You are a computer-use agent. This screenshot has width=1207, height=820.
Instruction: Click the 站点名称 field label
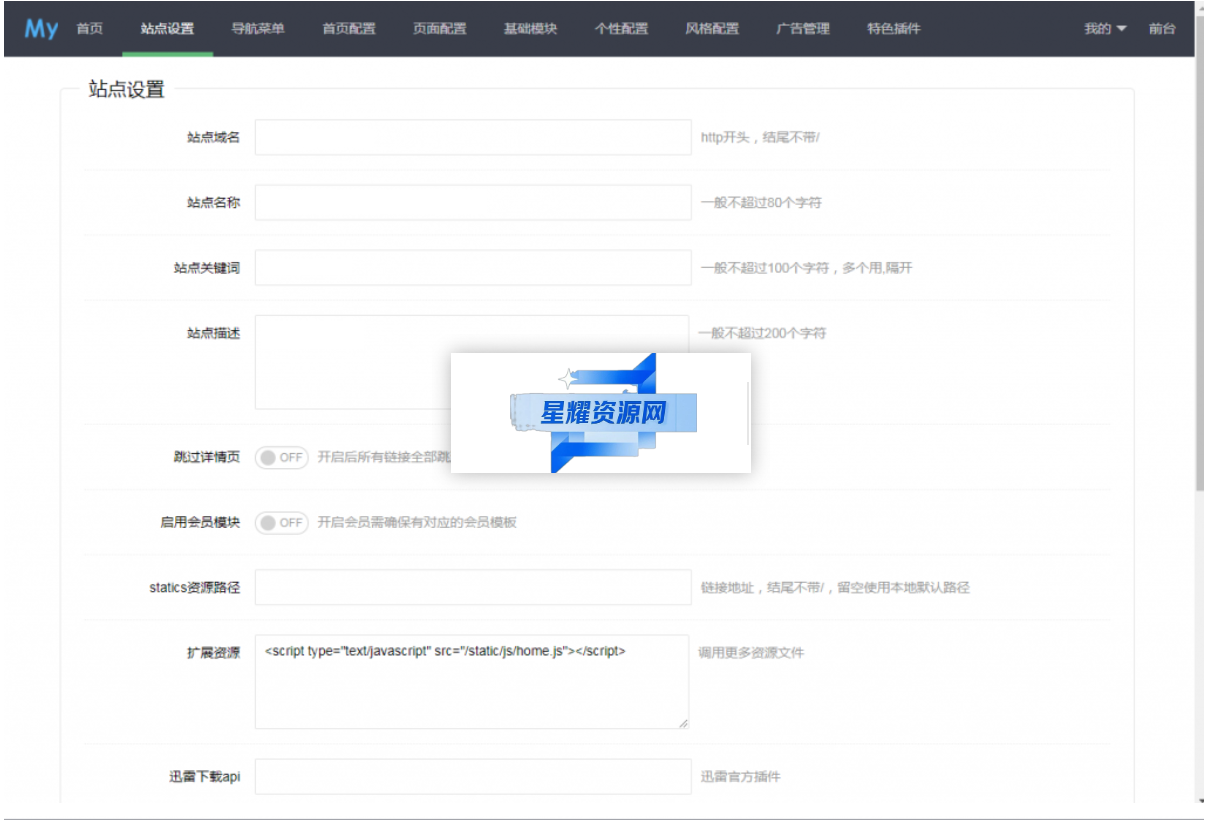213,202
